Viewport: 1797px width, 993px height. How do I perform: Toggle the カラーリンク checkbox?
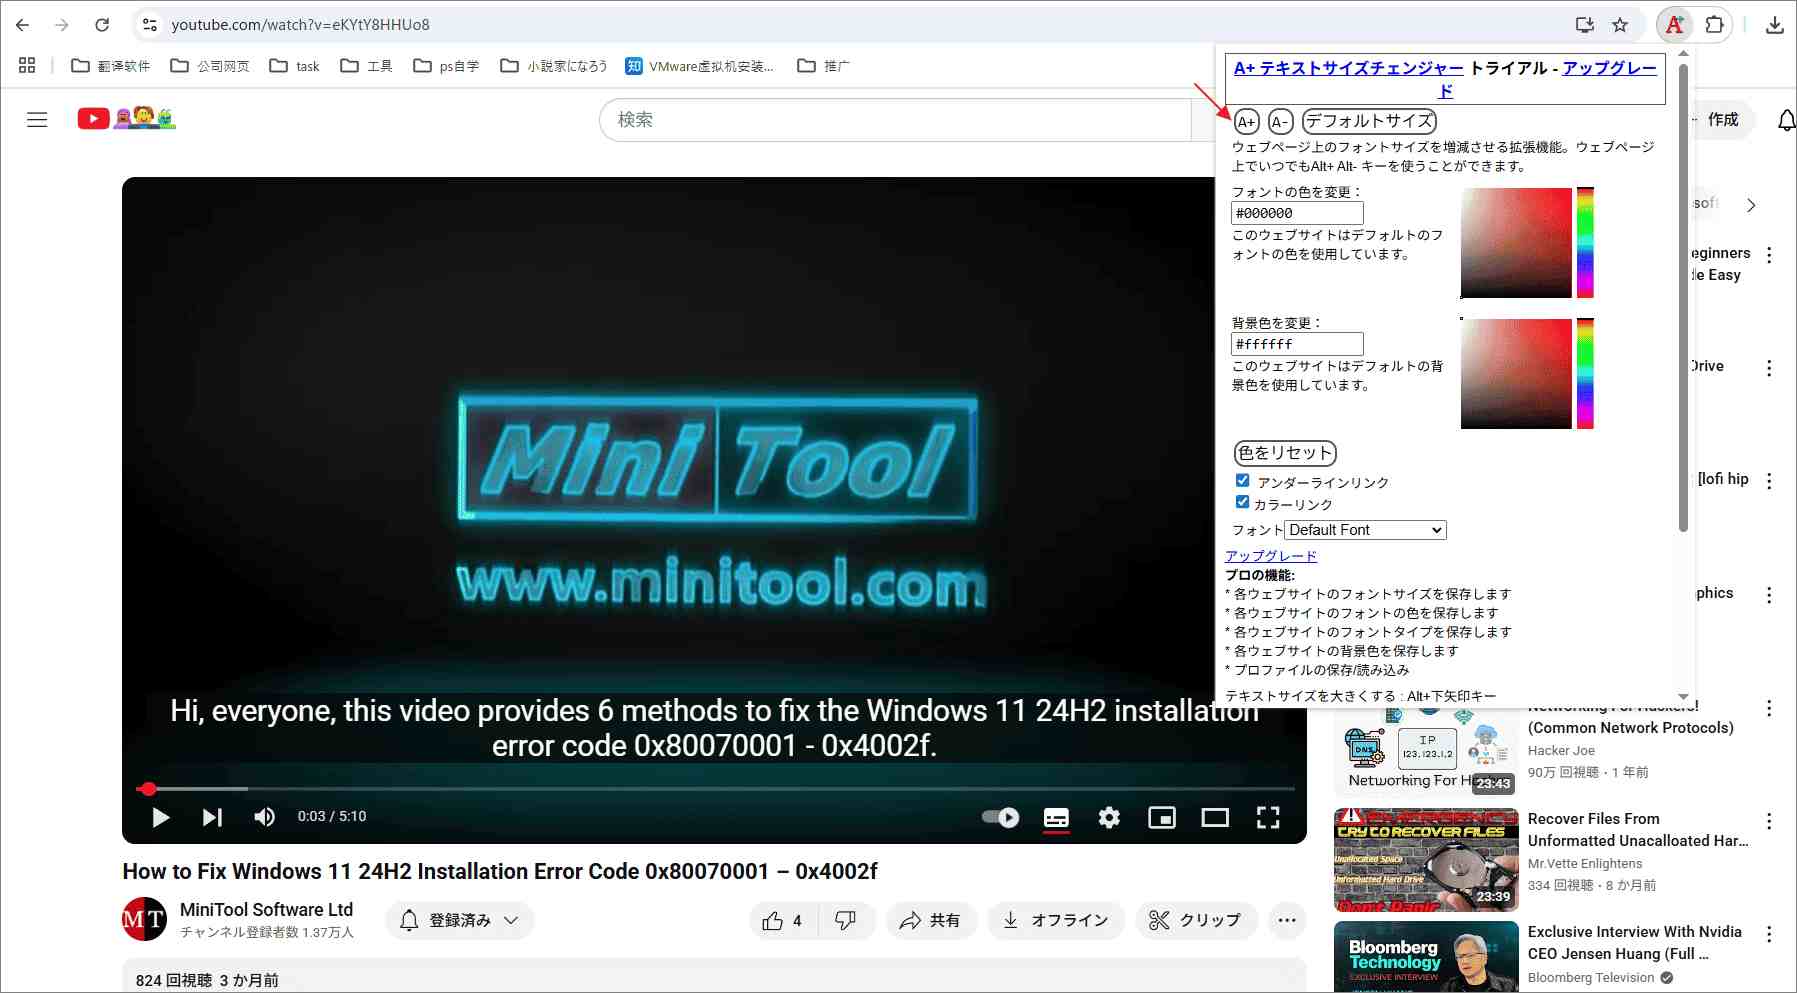(x=1242, y=502)
